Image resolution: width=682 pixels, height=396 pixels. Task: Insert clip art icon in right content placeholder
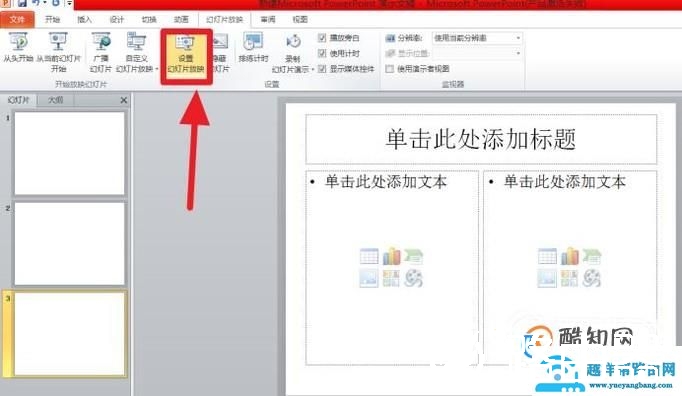tap(569, 279)
